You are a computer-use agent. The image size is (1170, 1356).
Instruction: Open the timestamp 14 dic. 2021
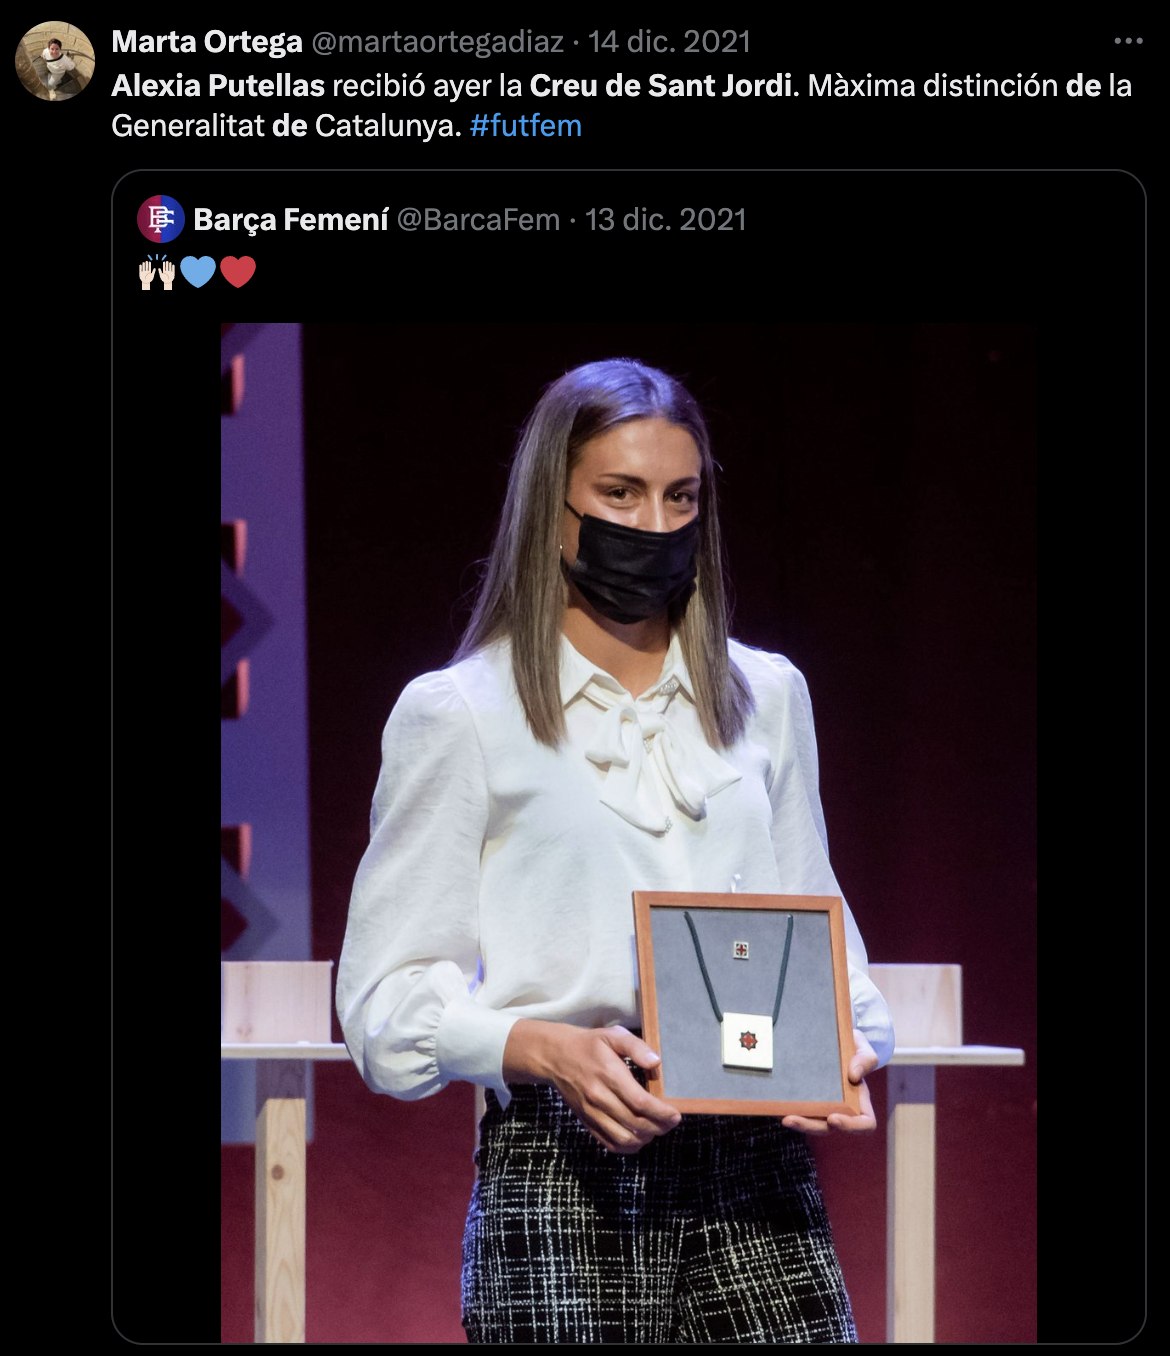click(671, 41)
